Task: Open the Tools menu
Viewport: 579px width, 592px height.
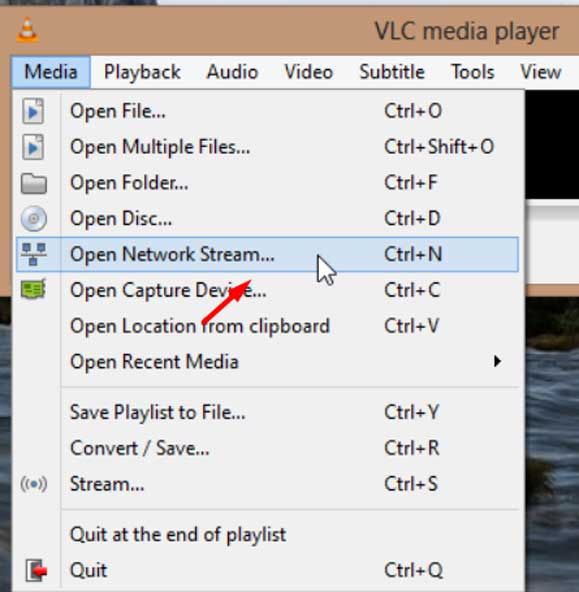Action: 473,72
